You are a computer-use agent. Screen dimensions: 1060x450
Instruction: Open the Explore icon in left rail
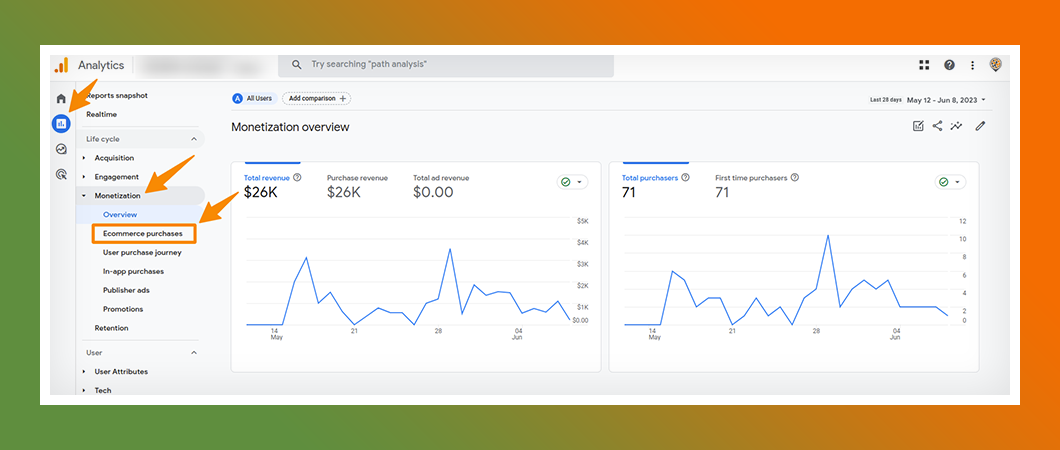(x=61, y=149)
